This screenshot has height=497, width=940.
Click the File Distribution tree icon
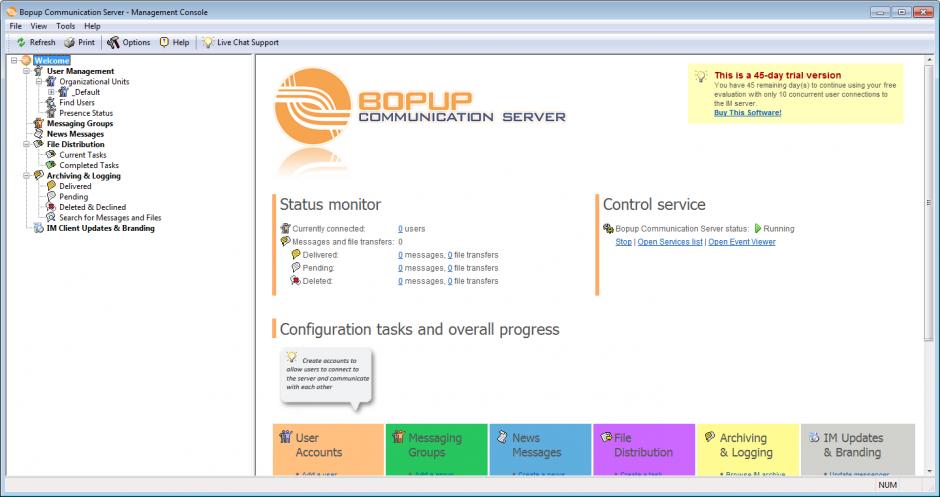coord(38,144)
